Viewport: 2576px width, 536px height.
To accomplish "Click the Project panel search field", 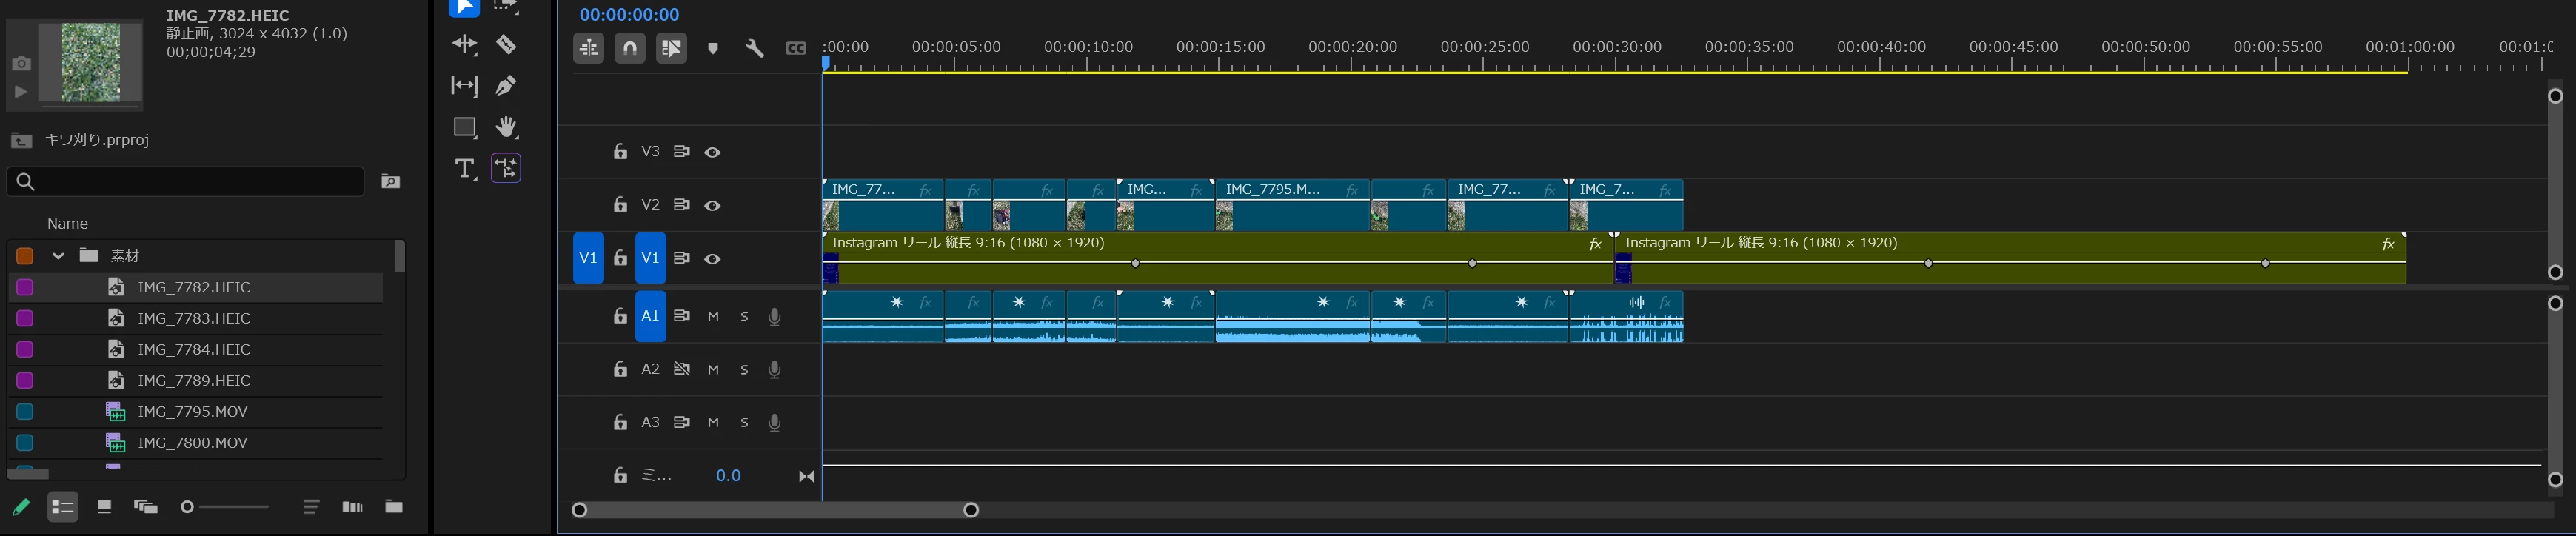I will 186,181.
